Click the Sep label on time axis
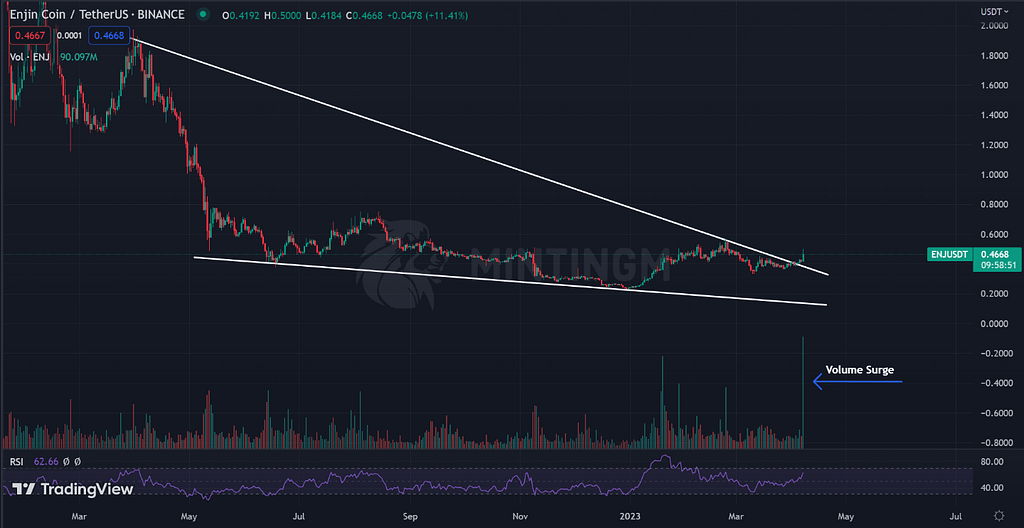 click(x=410, y=516)
